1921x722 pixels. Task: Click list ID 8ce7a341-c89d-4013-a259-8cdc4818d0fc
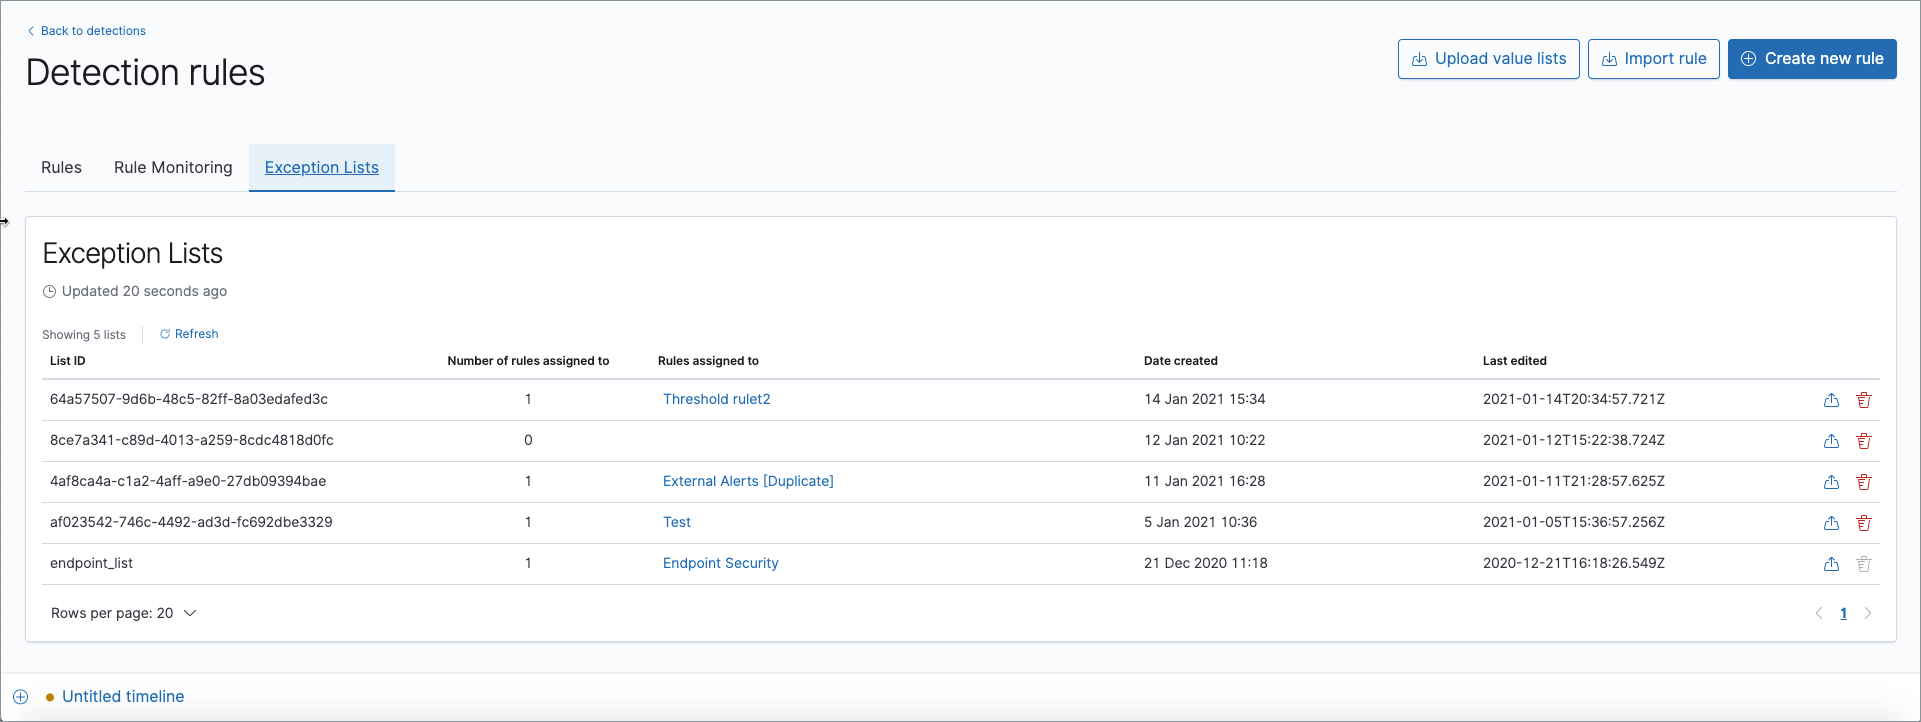[192, 440]
